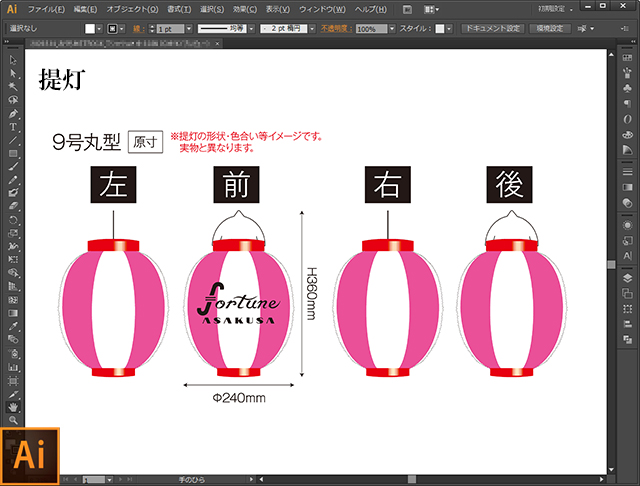Image resolution: width=640 pixels, height=486 pixels.
Task: Expand the left tools panel double arrows
Action: click(7, 42)
